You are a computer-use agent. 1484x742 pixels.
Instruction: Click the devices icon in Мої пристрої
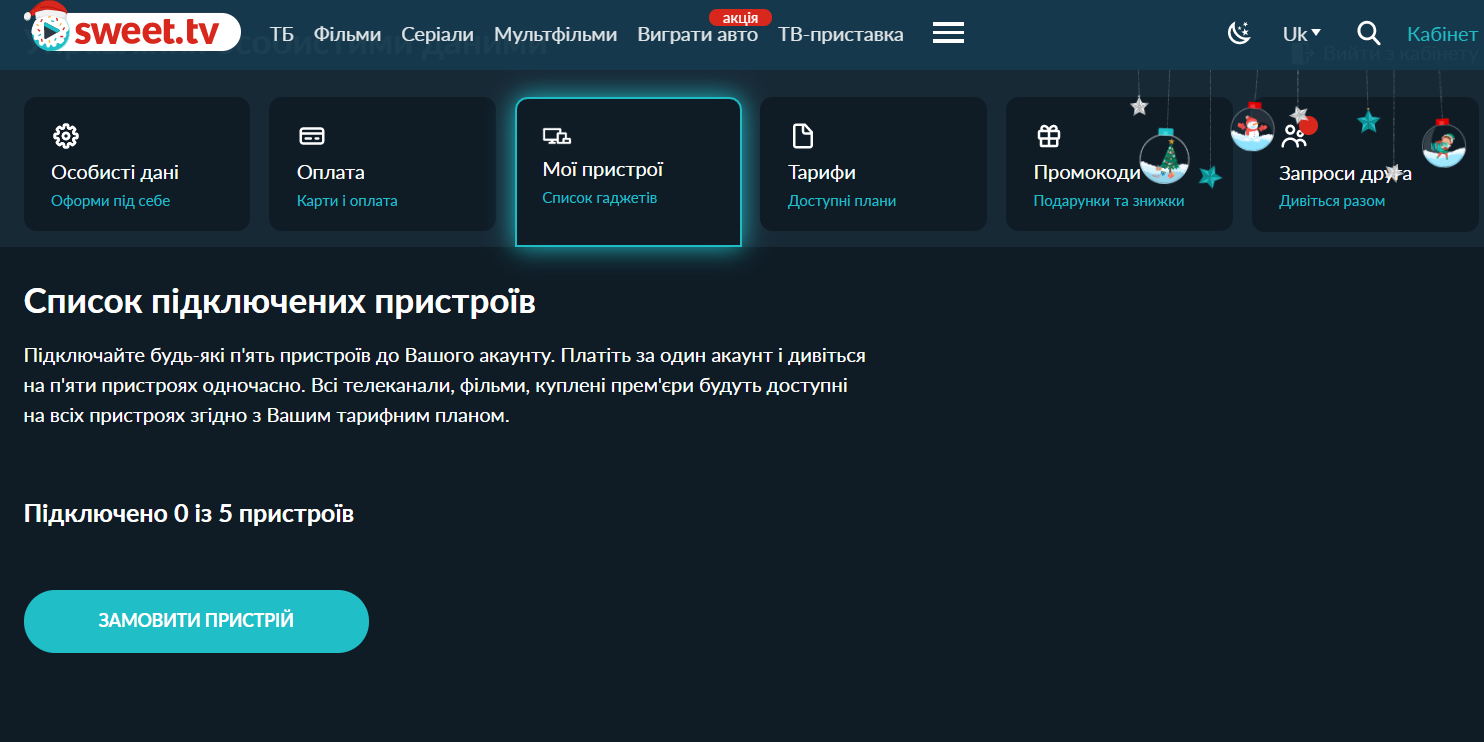click(556, 135)
